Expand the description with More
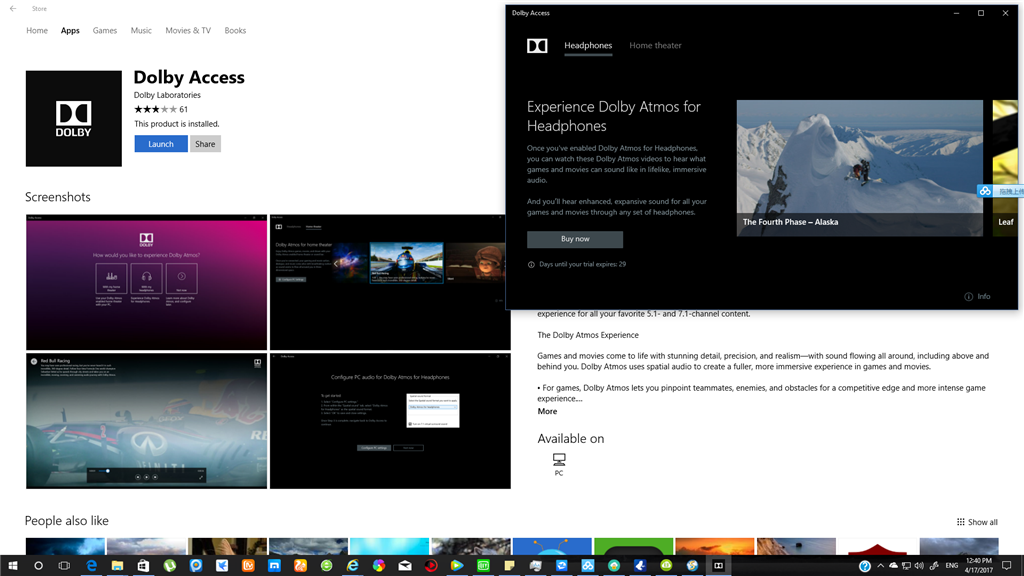Image resolution: width=1024 pixels, height=576 pixels. click(x=547, y=411)
